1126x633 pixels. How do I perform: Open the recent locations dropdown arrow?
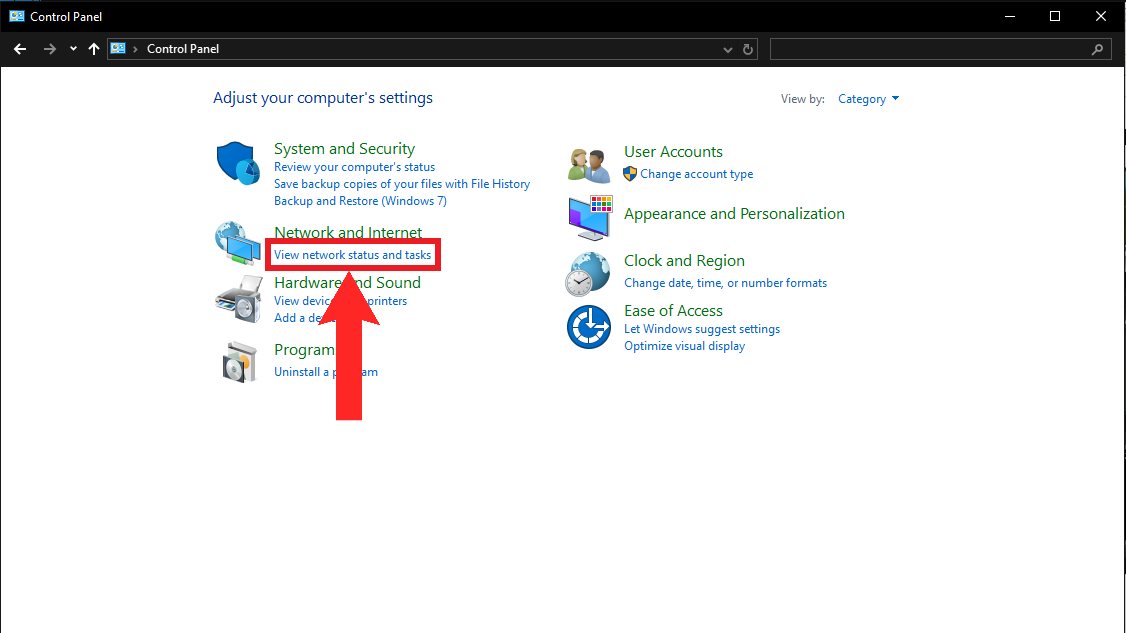(x=73, y=49)
